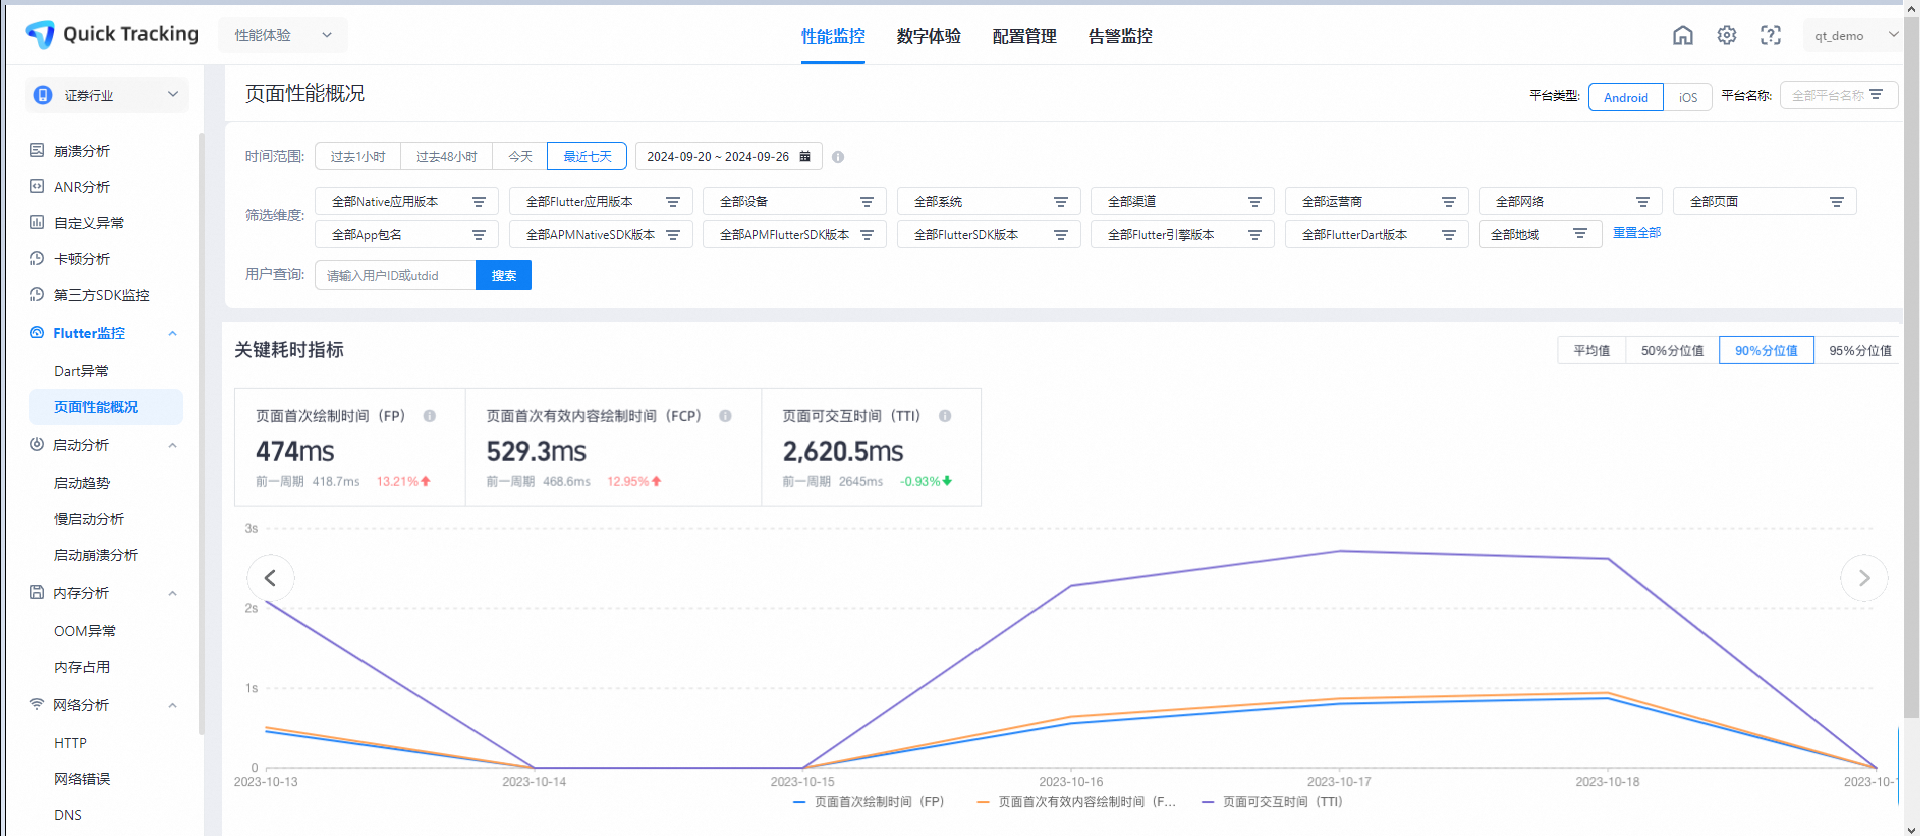Switch metrics to 平均值
This screenshot has height=836, width=1920.
pos(1592,350)
